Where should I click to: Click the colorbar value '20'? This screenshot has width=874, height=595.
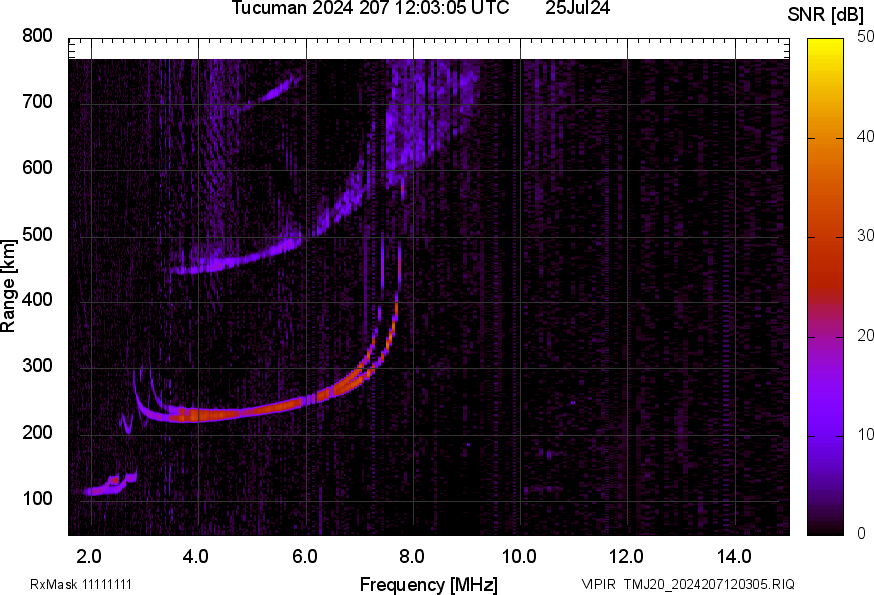tap(865, 335)
